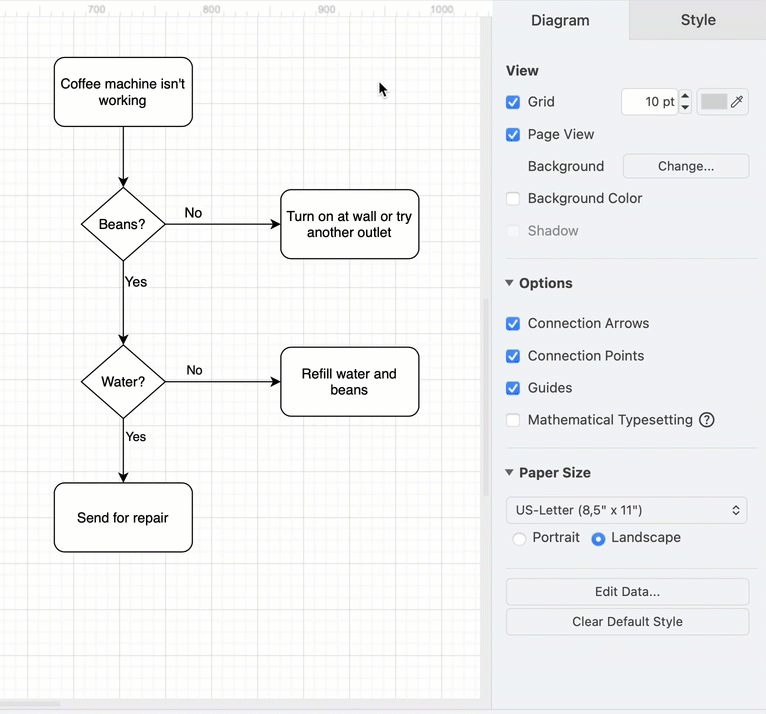Click the 'No' label beside Beans?

(193, 213)
